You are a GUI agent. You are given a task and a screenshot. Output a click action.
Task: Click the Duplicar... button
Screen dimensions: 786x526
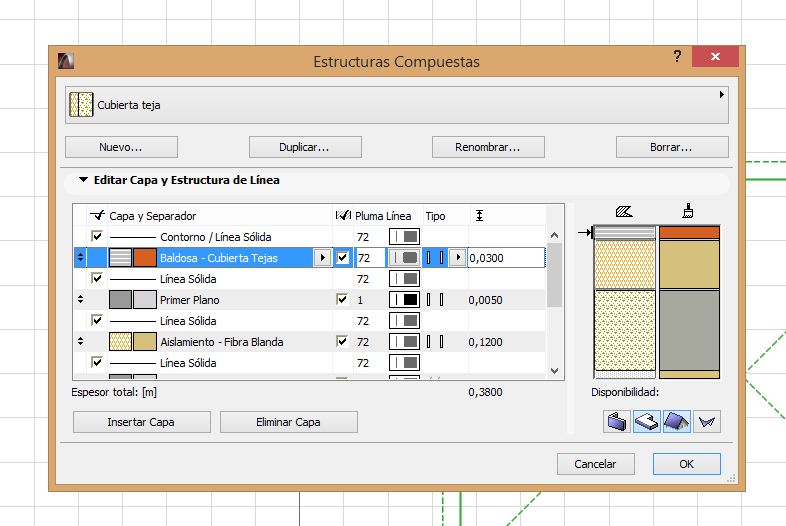305,147
